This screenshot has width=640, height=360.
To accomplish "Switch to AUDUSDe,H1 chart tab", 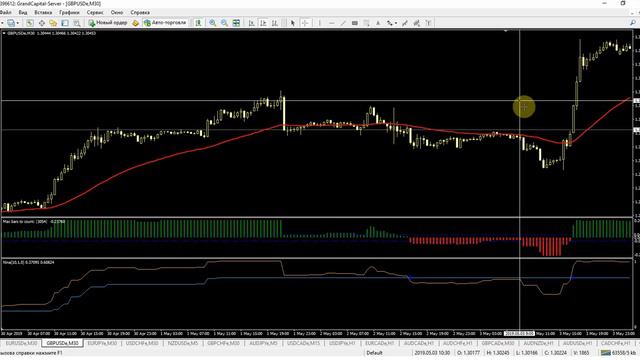I will click(x=577, y=343).
